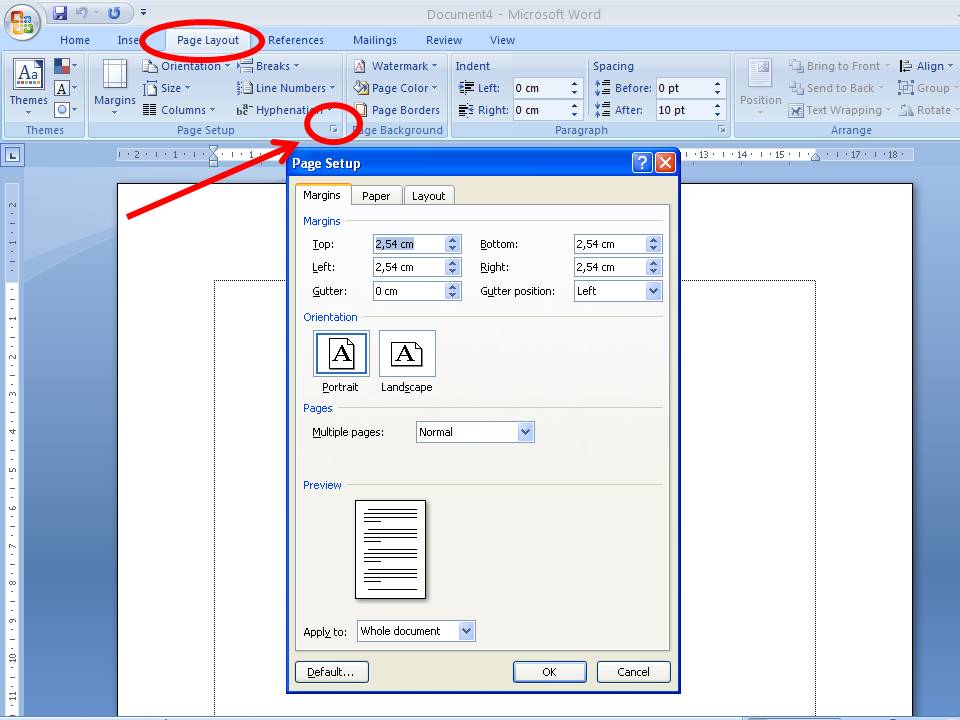Image resolution: width=960 pixels, height=720 pixels.
Task: Open Orientation ribbon dropdown
Action: 186,66
